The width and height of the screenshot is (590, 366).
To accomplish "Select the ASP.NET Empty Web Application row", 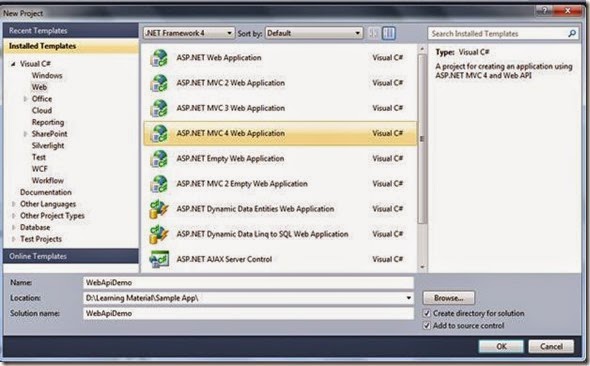I will (x=280, y=159).
